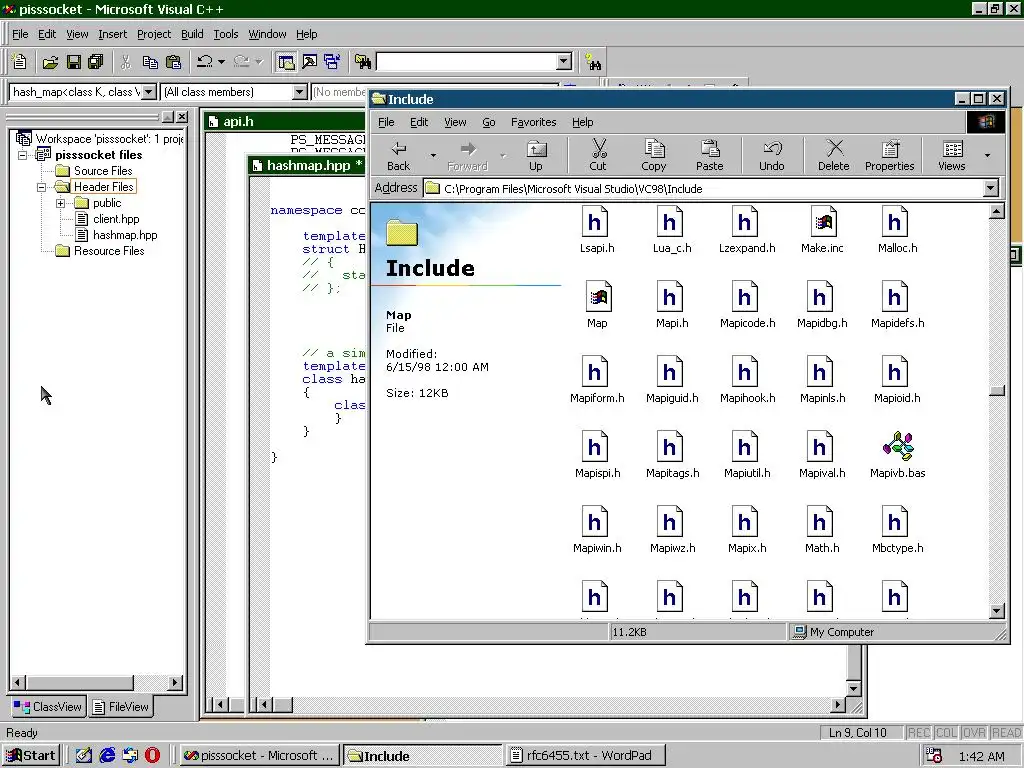
Task: Open the Address bar dropdown
Action: (991, 189)
